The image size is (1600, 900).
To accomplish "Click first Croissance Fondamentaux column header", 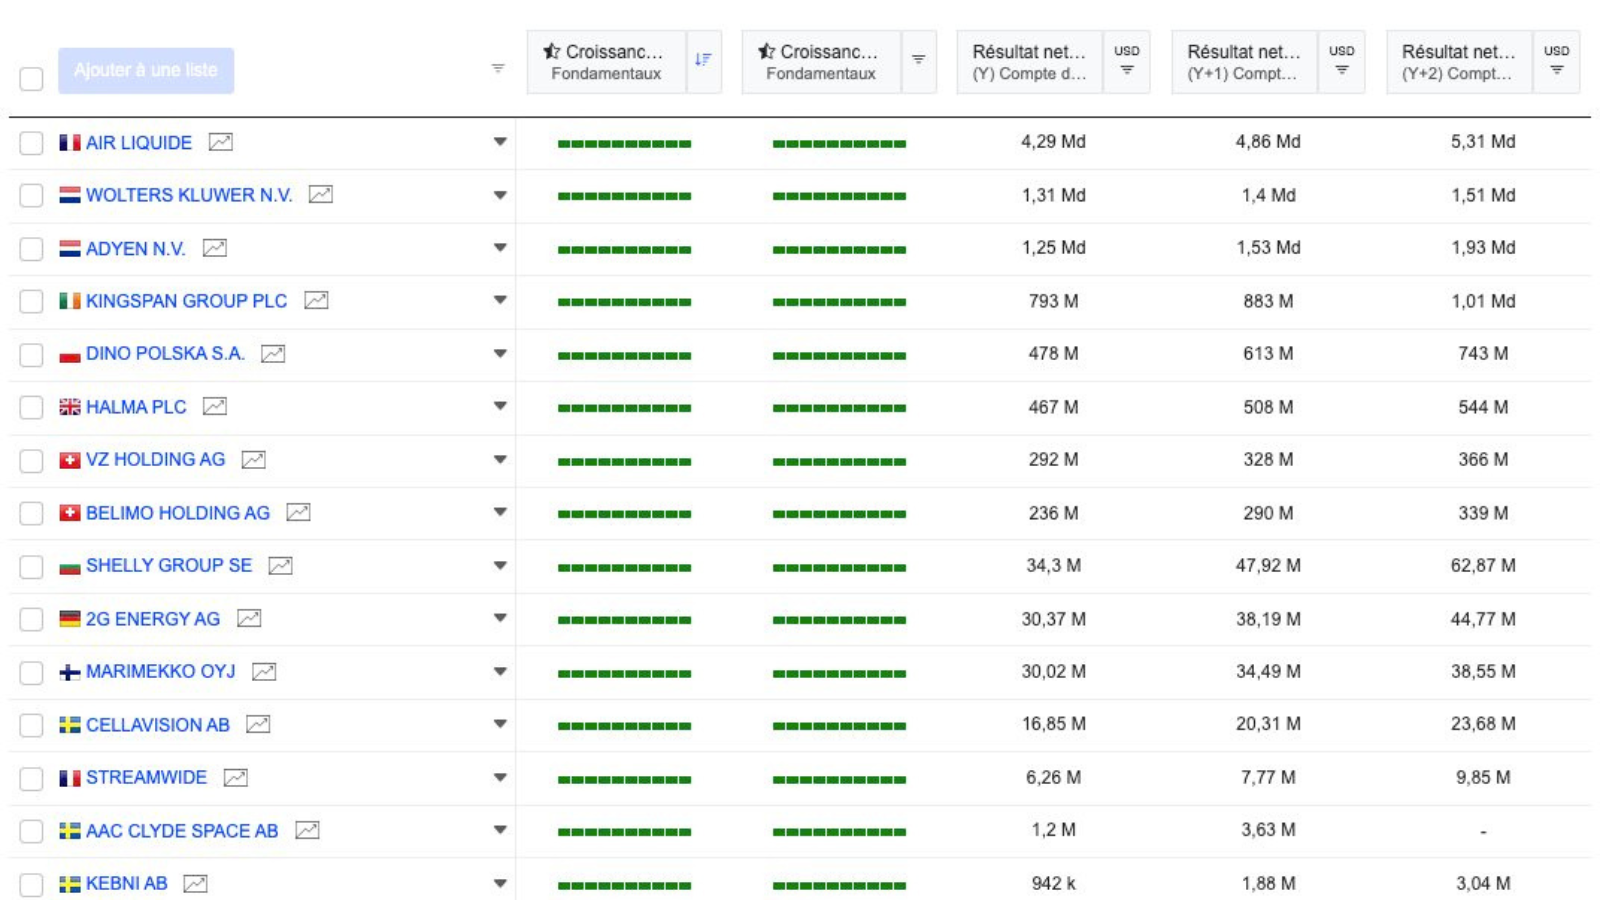I will (x=606, y=61).
